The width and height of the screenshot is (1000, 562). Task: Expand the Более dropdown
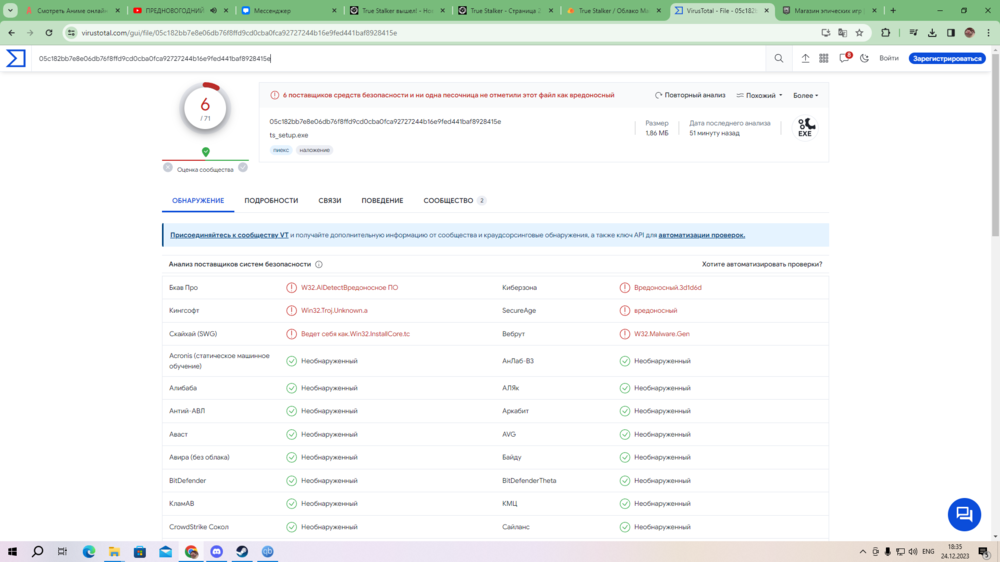point(805,96)
